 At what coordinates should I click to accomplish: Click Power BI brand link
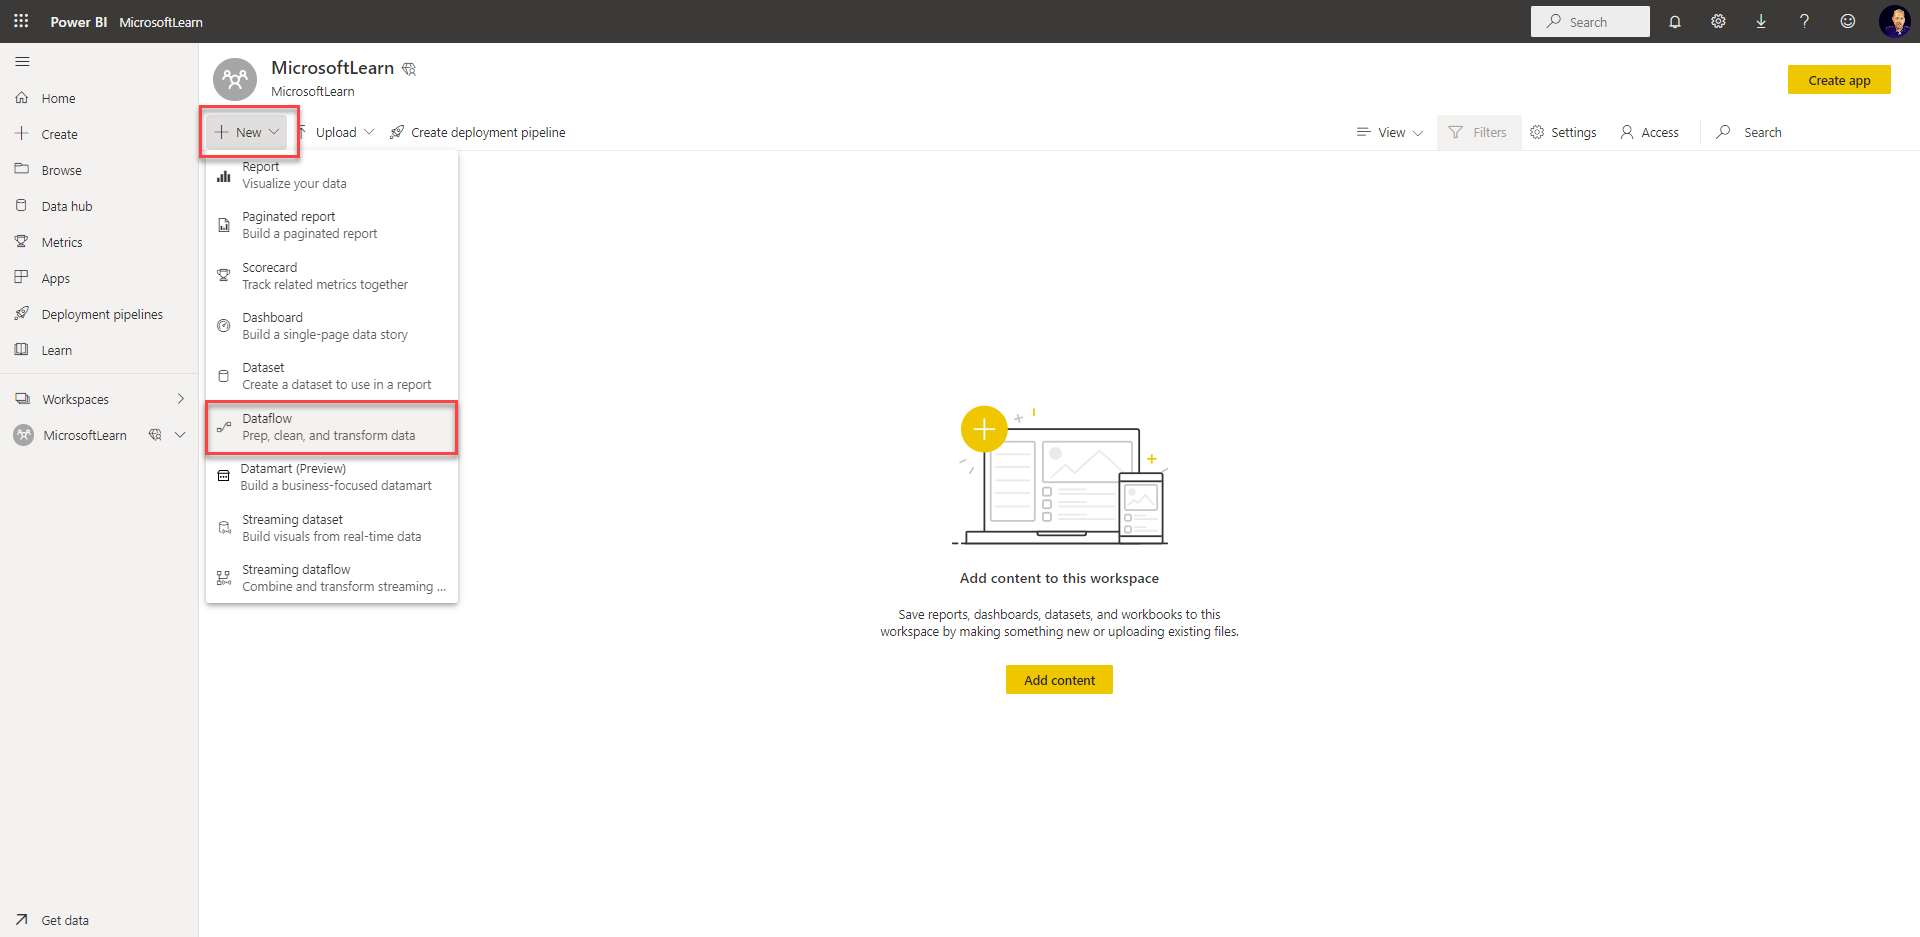tap(79, 22)
